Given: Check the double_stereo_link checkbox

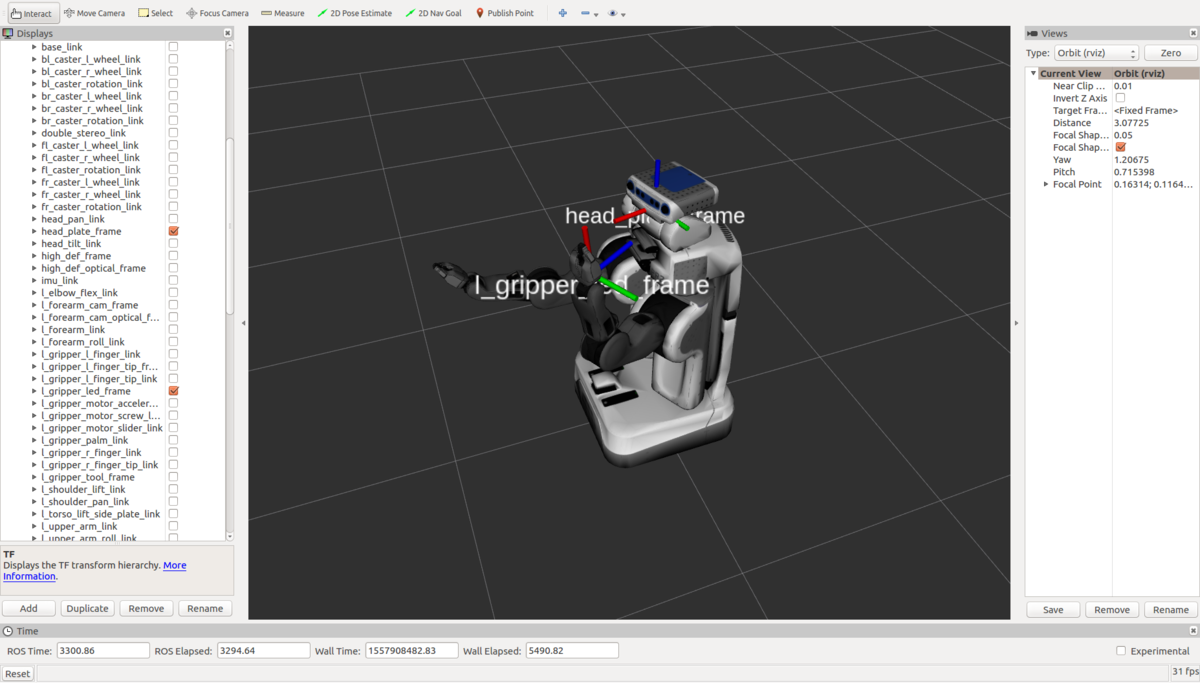Looking at the screenshot, I should (x=173, y=133).
